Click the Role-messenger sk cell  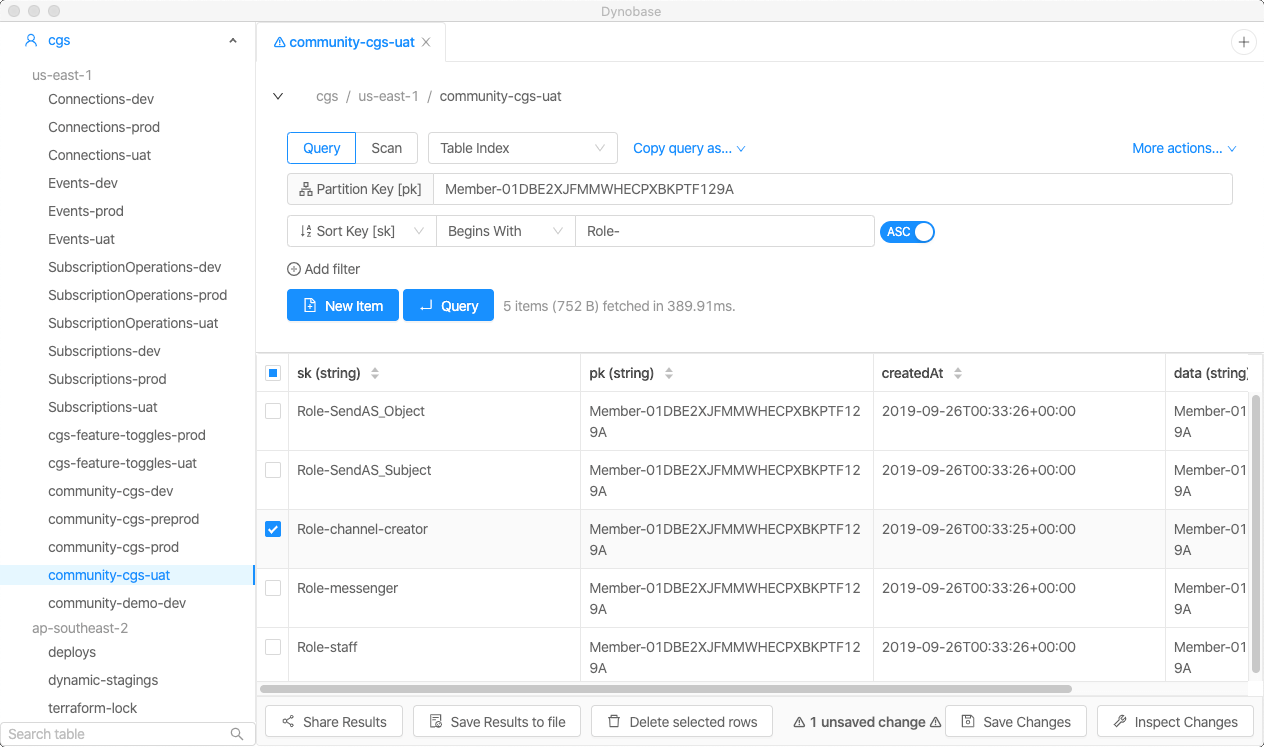pyautogui.click(x=434, y=599)
